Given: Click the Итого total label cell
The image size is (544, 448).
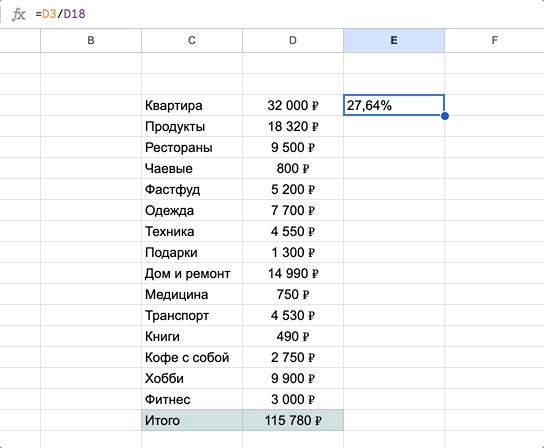Looking at the screenshot, I should point(192,420).
